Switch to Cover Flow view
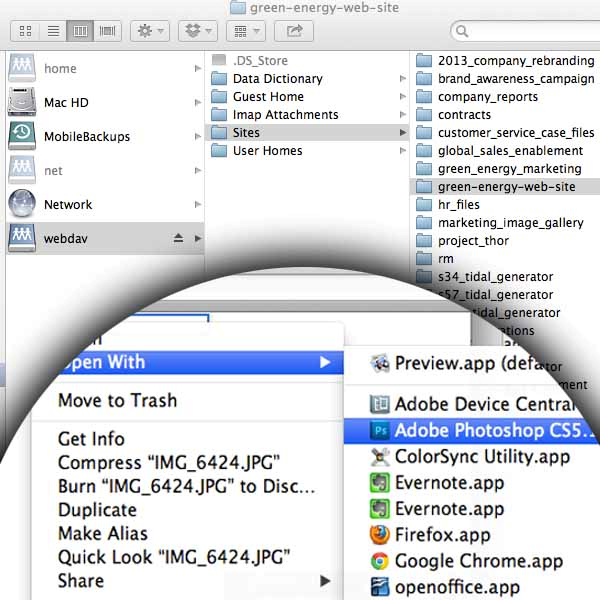This screenshot has width=608, height=604. (x=107, y=31)
